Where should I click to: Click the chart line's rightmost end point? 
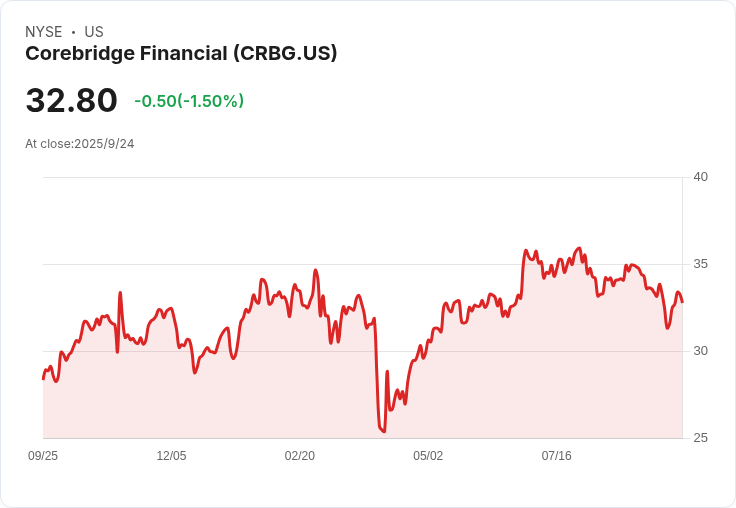(x=682, y=302)
